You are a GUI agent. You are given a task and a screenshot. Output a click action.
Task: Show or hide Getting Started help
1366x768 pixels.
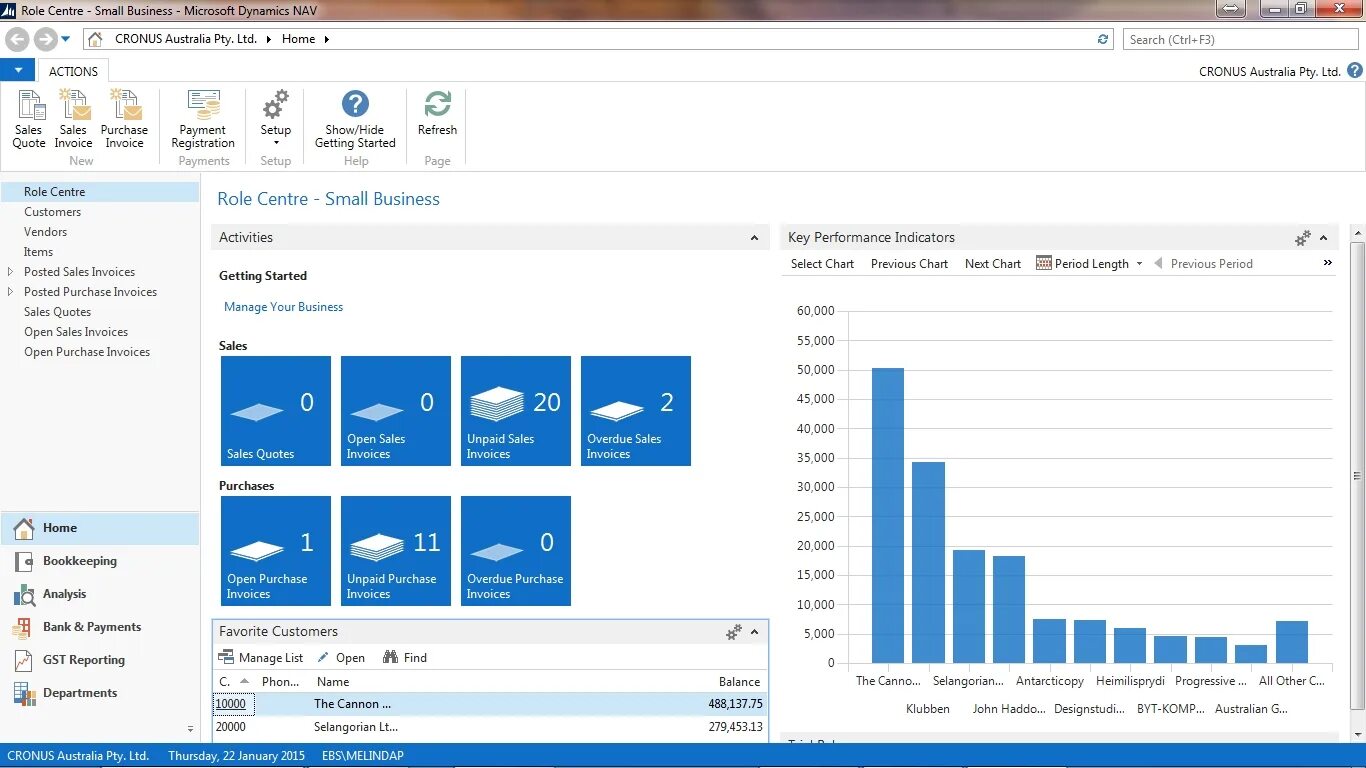coord(355,119)
